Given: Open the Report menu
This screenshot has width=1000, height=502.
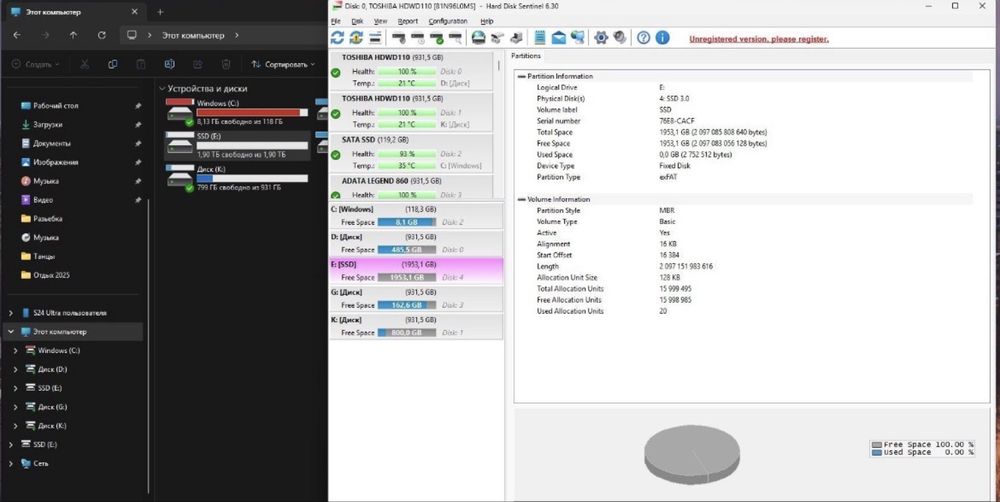Looking at the screenshot, I should (408, 21).
